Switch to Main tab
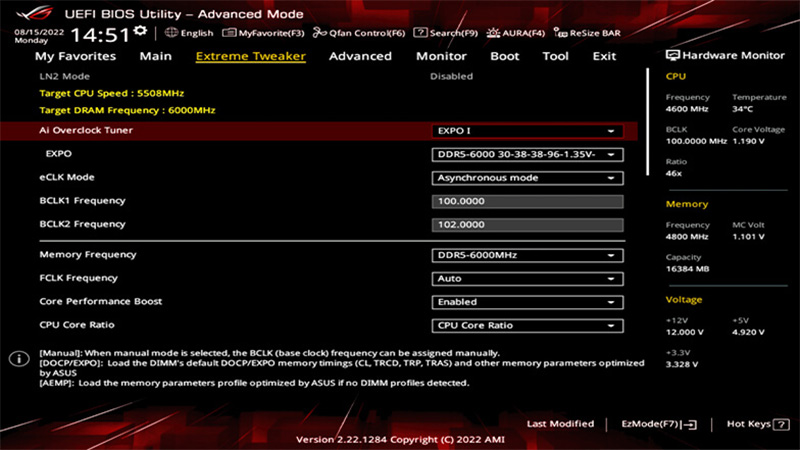This screenshot has width=800, height=450. click(156, 56)
